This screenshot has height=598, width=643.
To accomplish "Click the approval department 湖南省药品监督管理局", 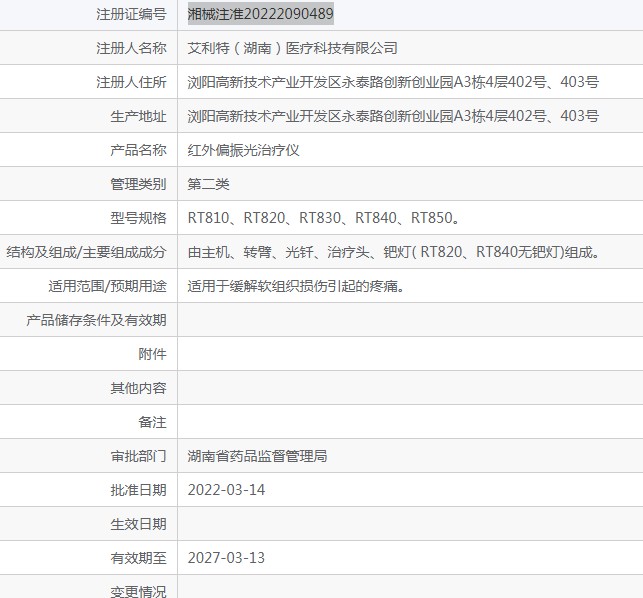I will coord(258,456).
